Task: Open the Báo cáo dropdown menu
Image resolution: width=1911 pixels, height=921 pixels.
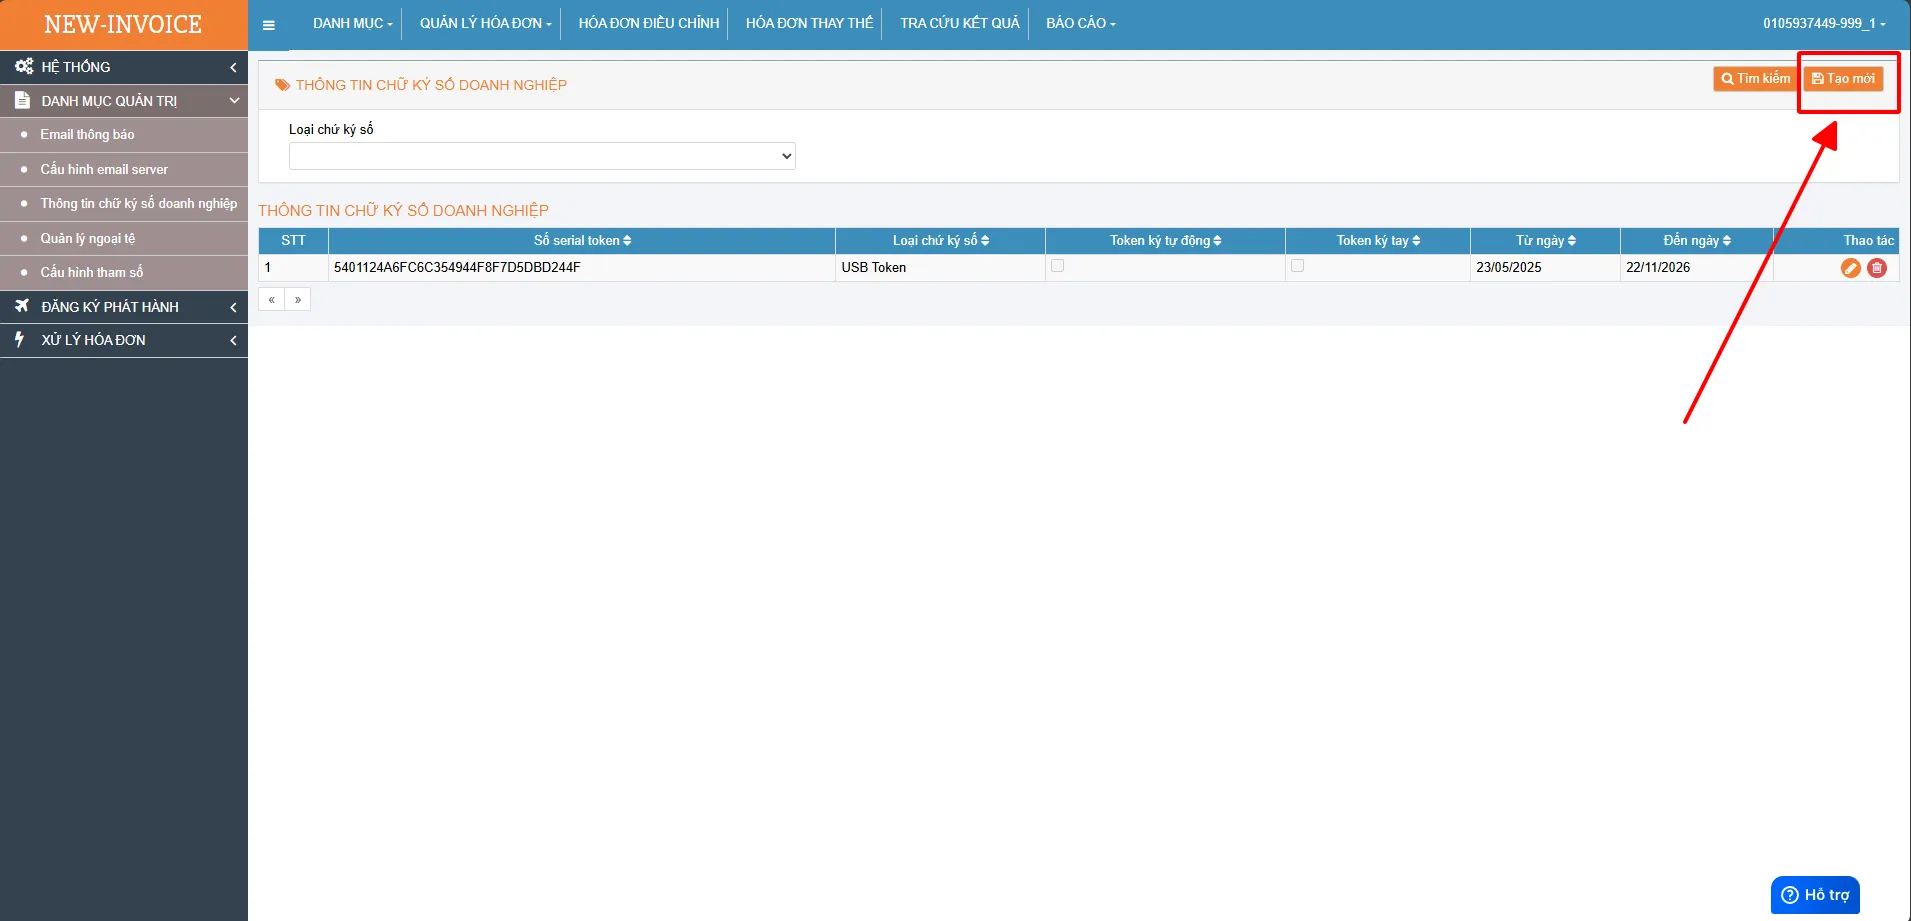Action: [x=1080, y=23]
